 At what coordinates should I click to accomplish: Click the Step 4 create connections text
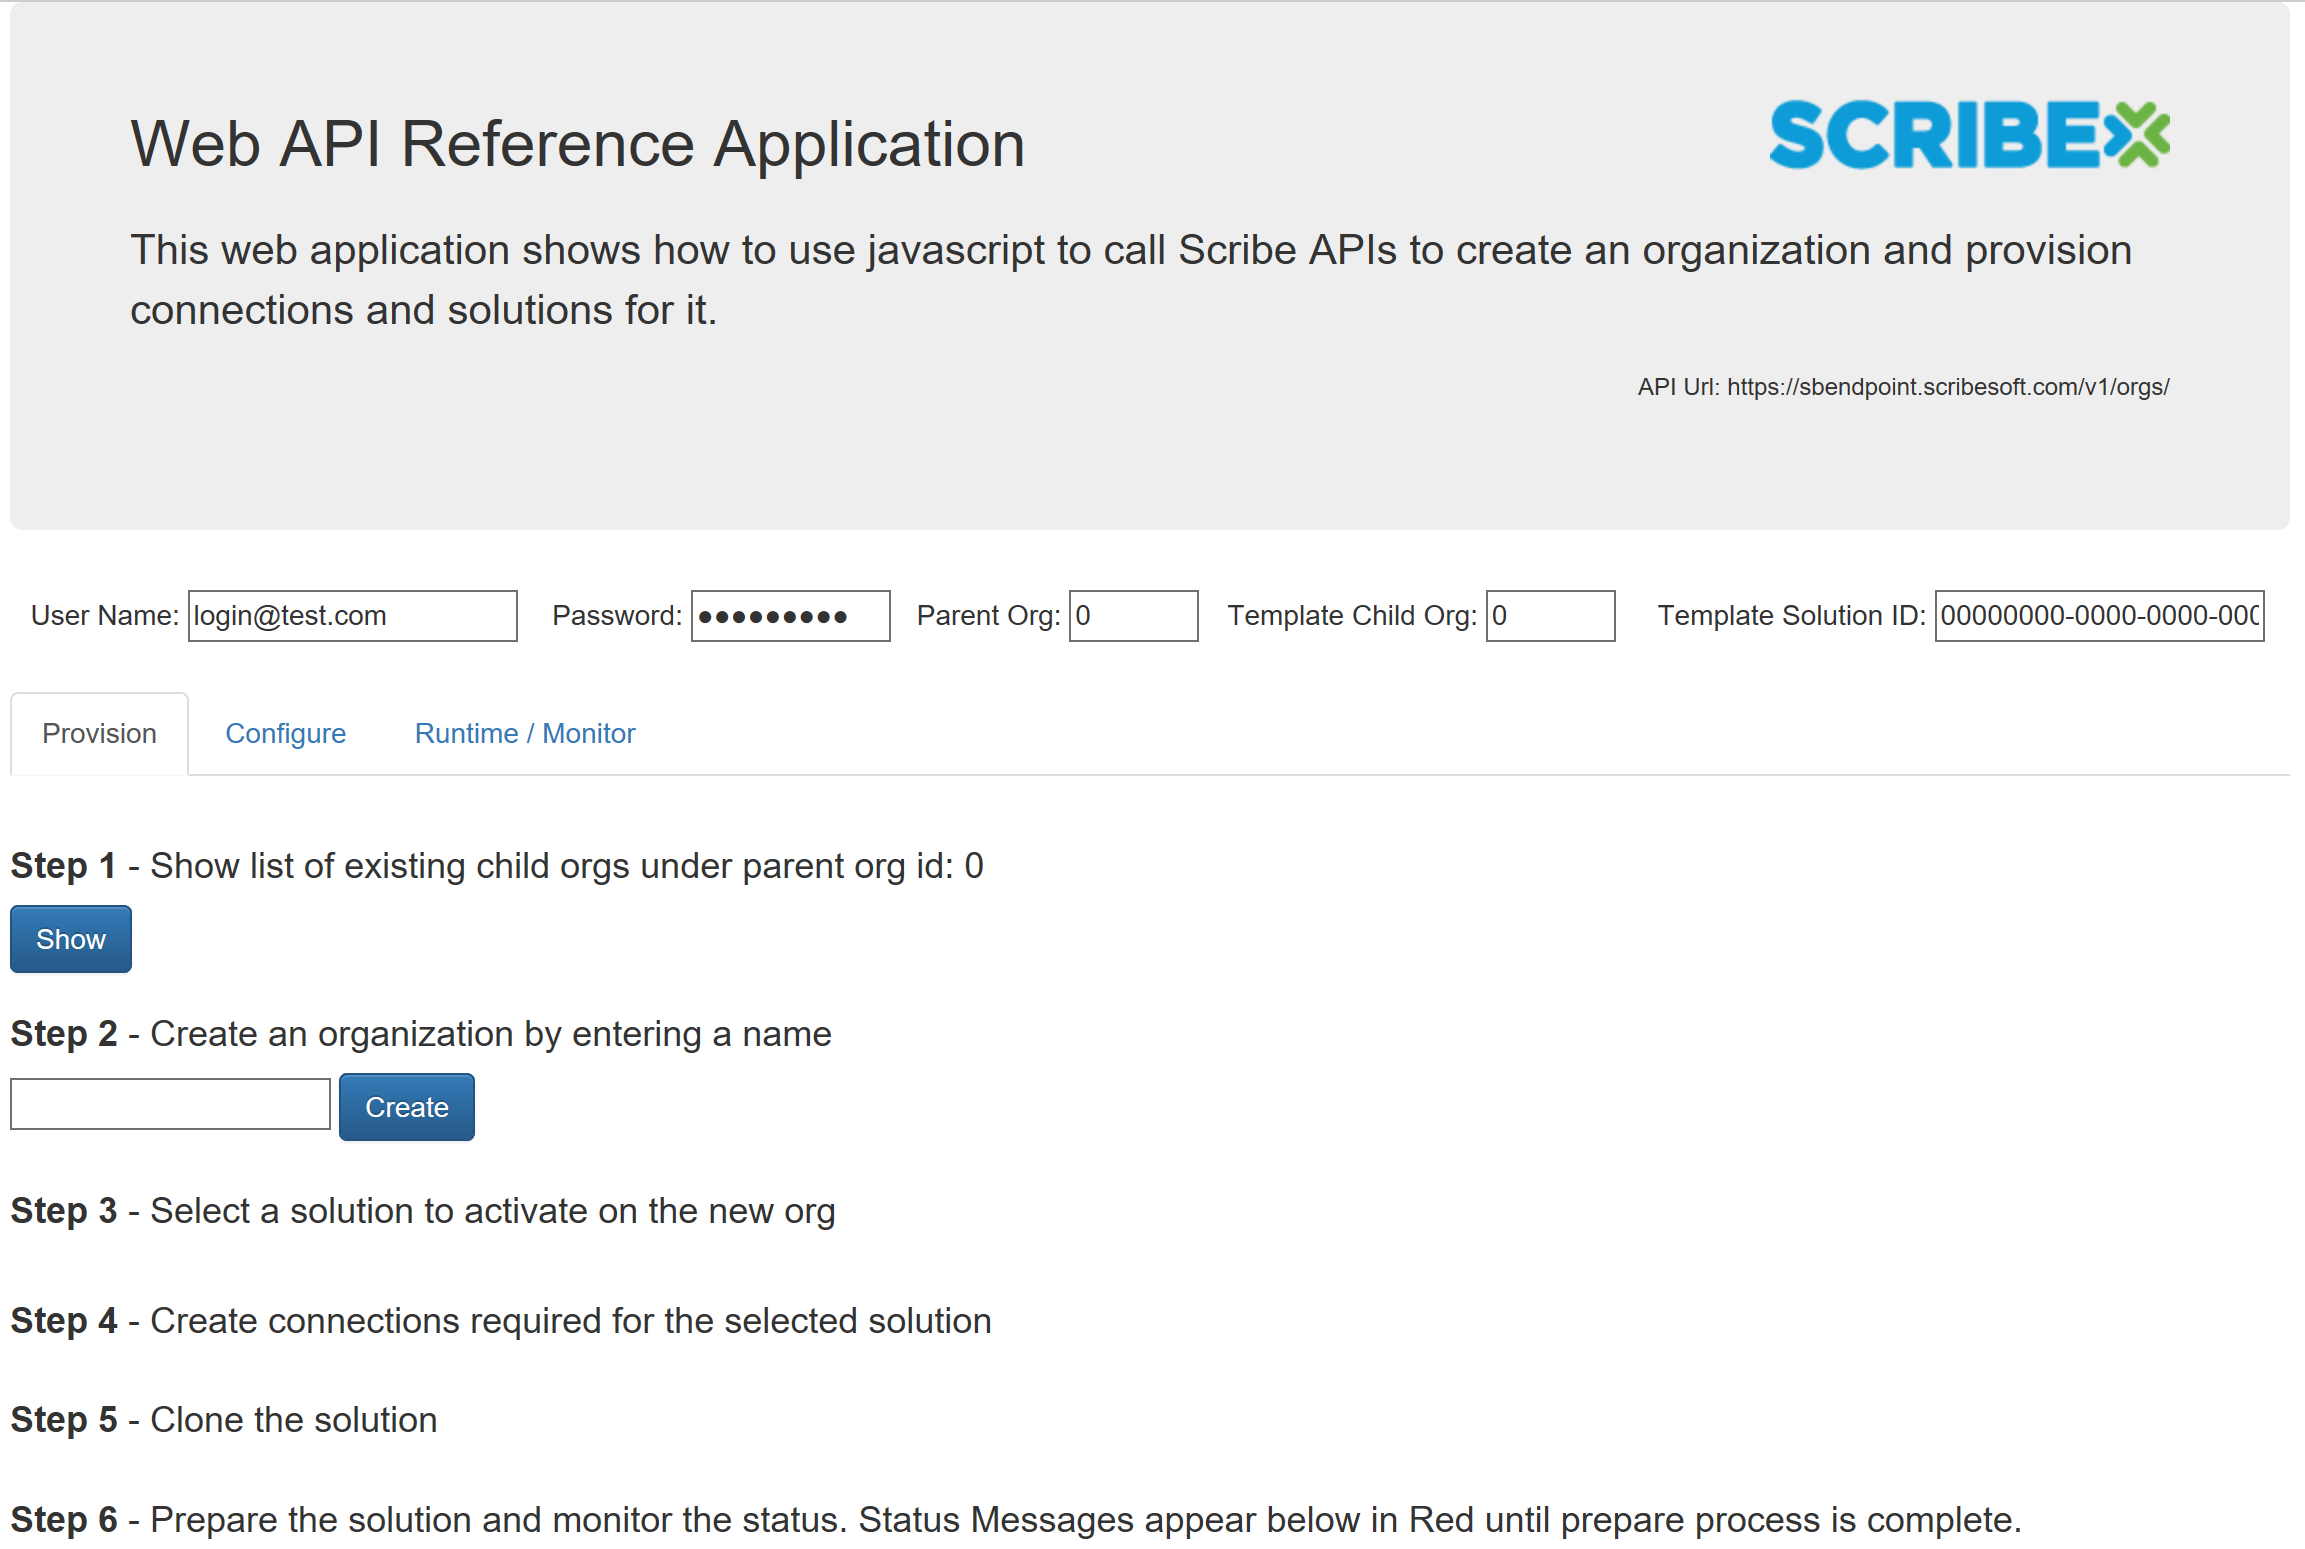[x=501, y=1321]
